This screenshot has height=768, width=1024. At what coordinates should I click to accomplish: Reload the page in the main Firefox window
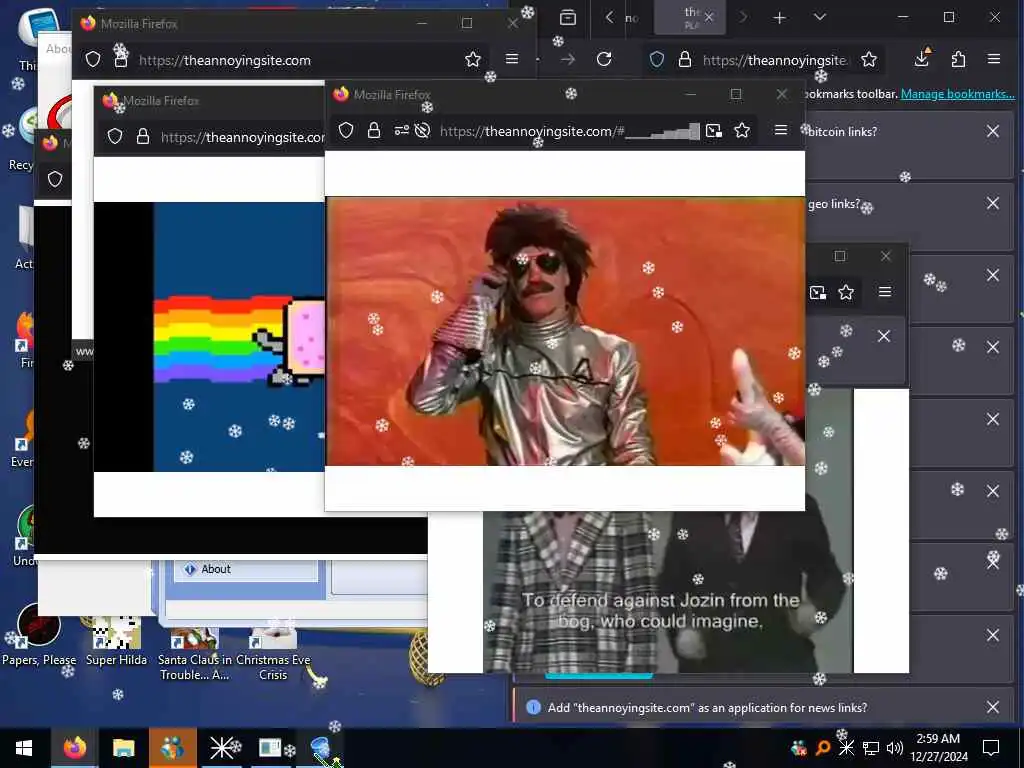[604, 59]
